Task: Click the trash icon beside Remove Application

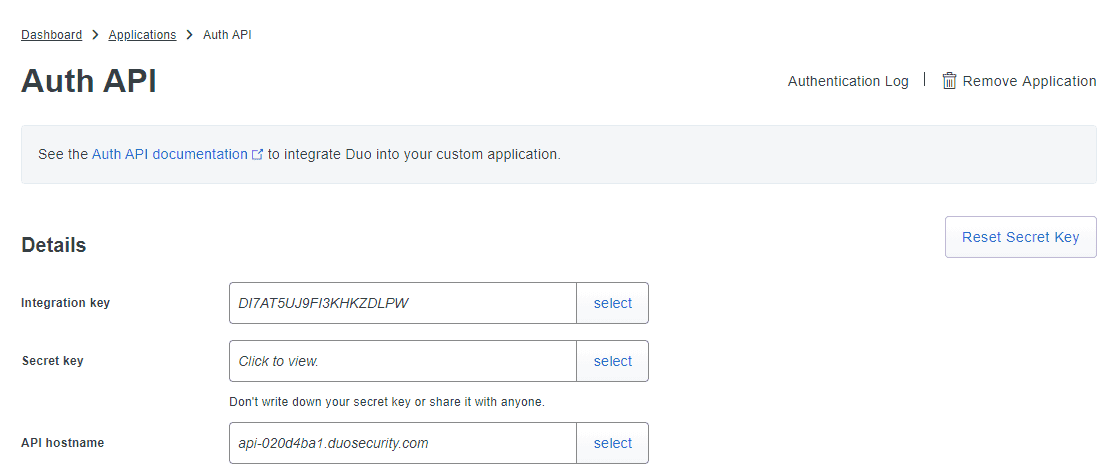Action: (949, 81)
